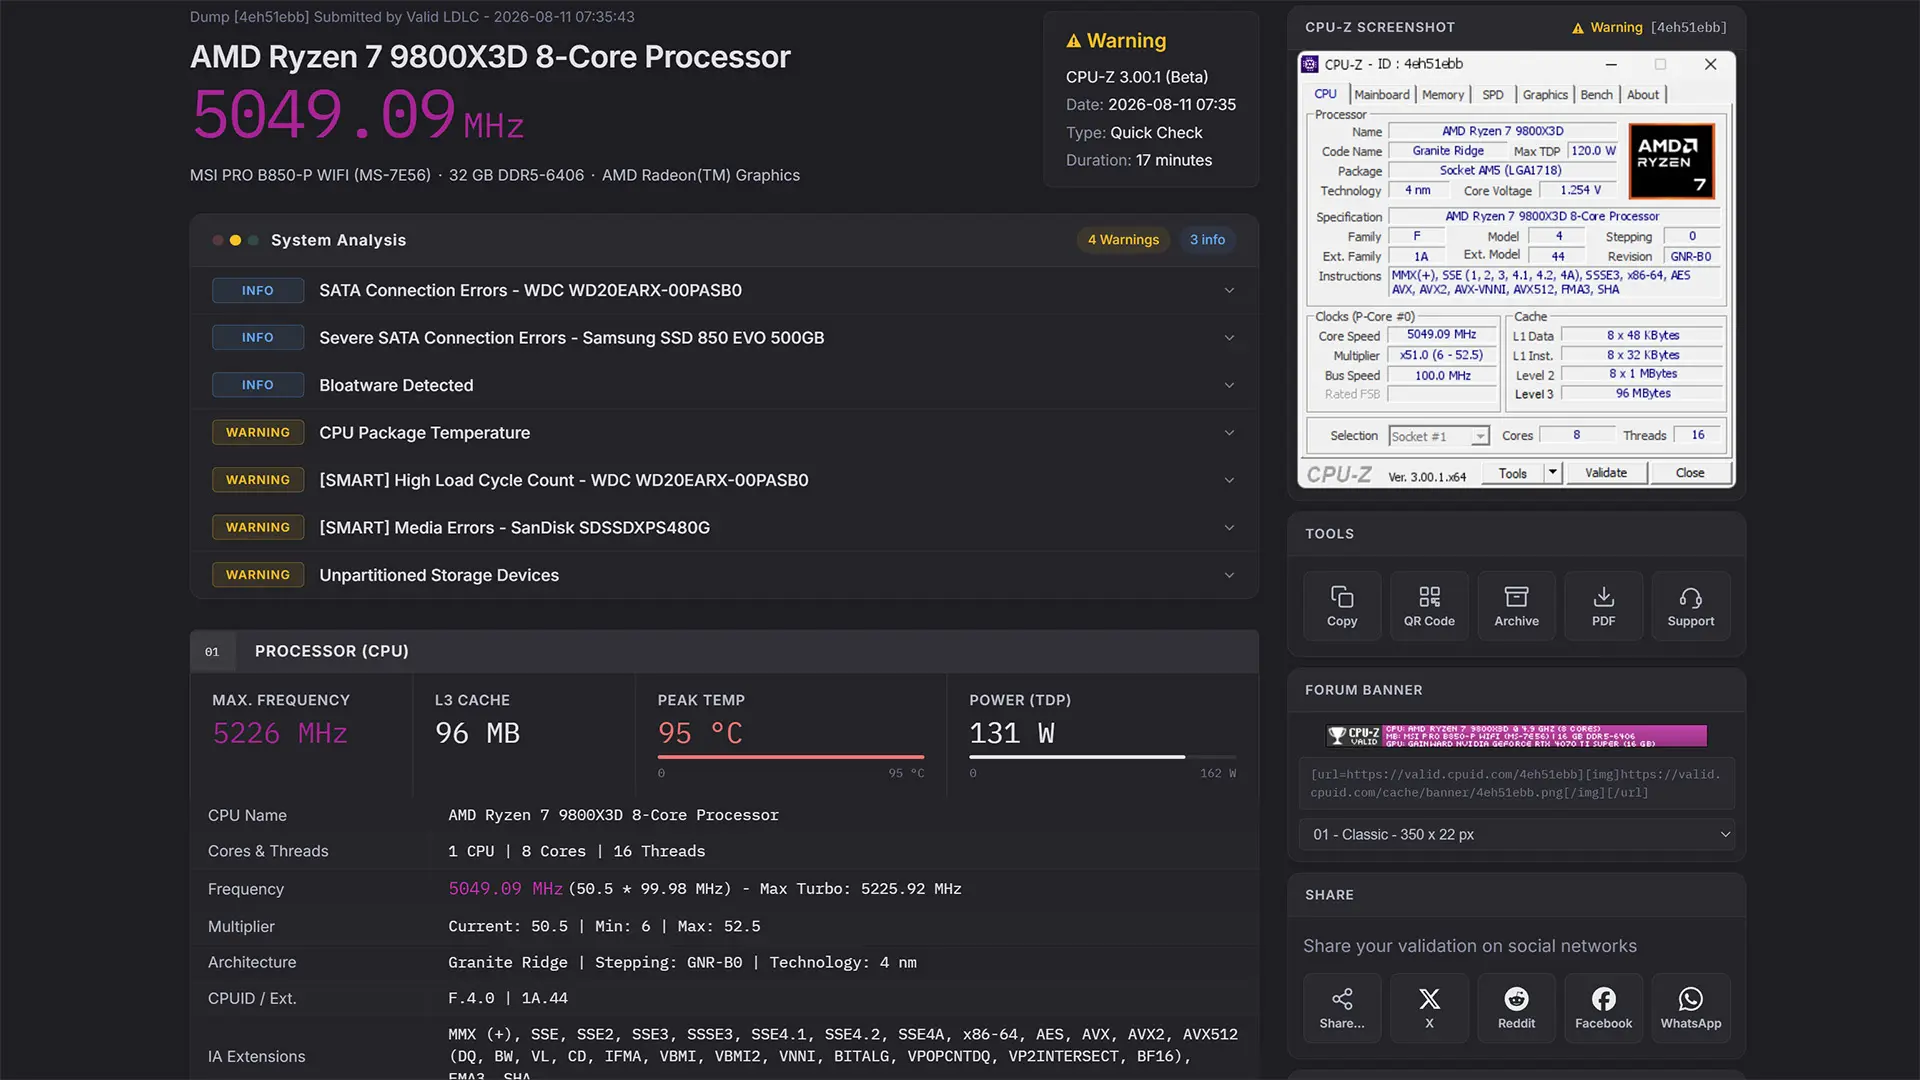1920x1080 pixels.
Task: Click the 95 °C peak temp value
Action: point(700,734)
